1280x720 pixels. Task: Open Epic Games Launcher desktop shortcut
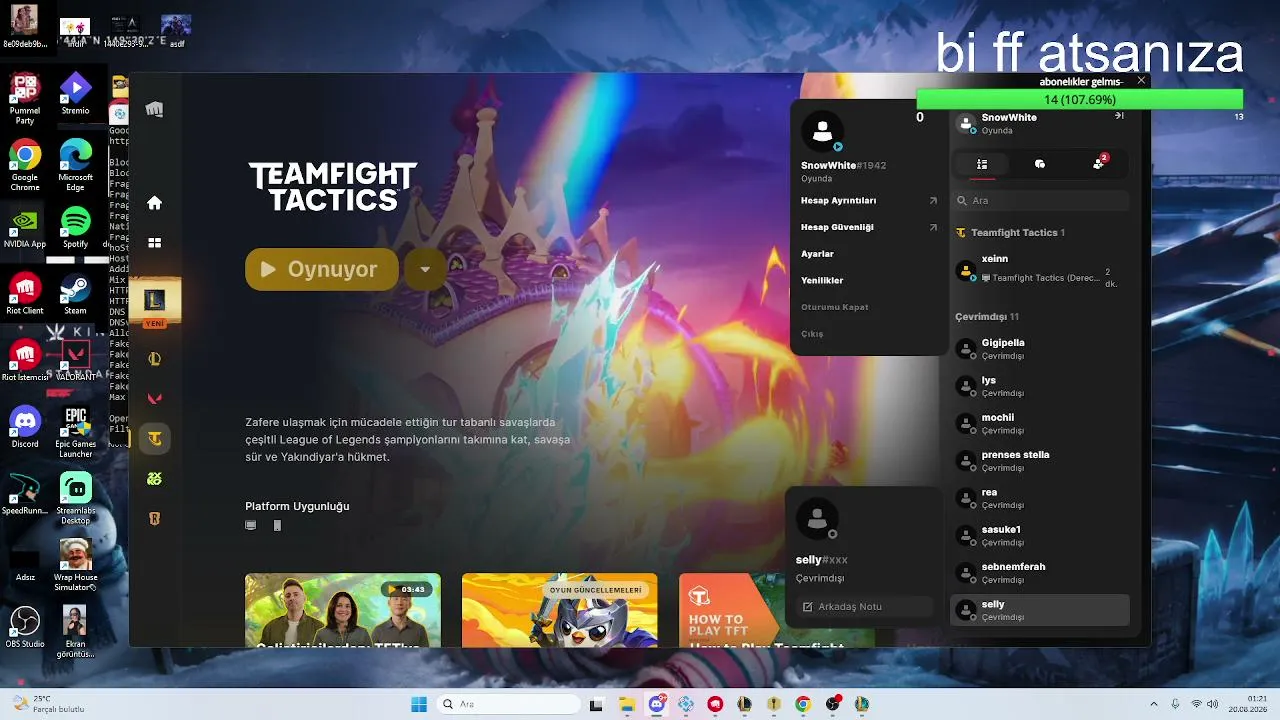(76, 433)
